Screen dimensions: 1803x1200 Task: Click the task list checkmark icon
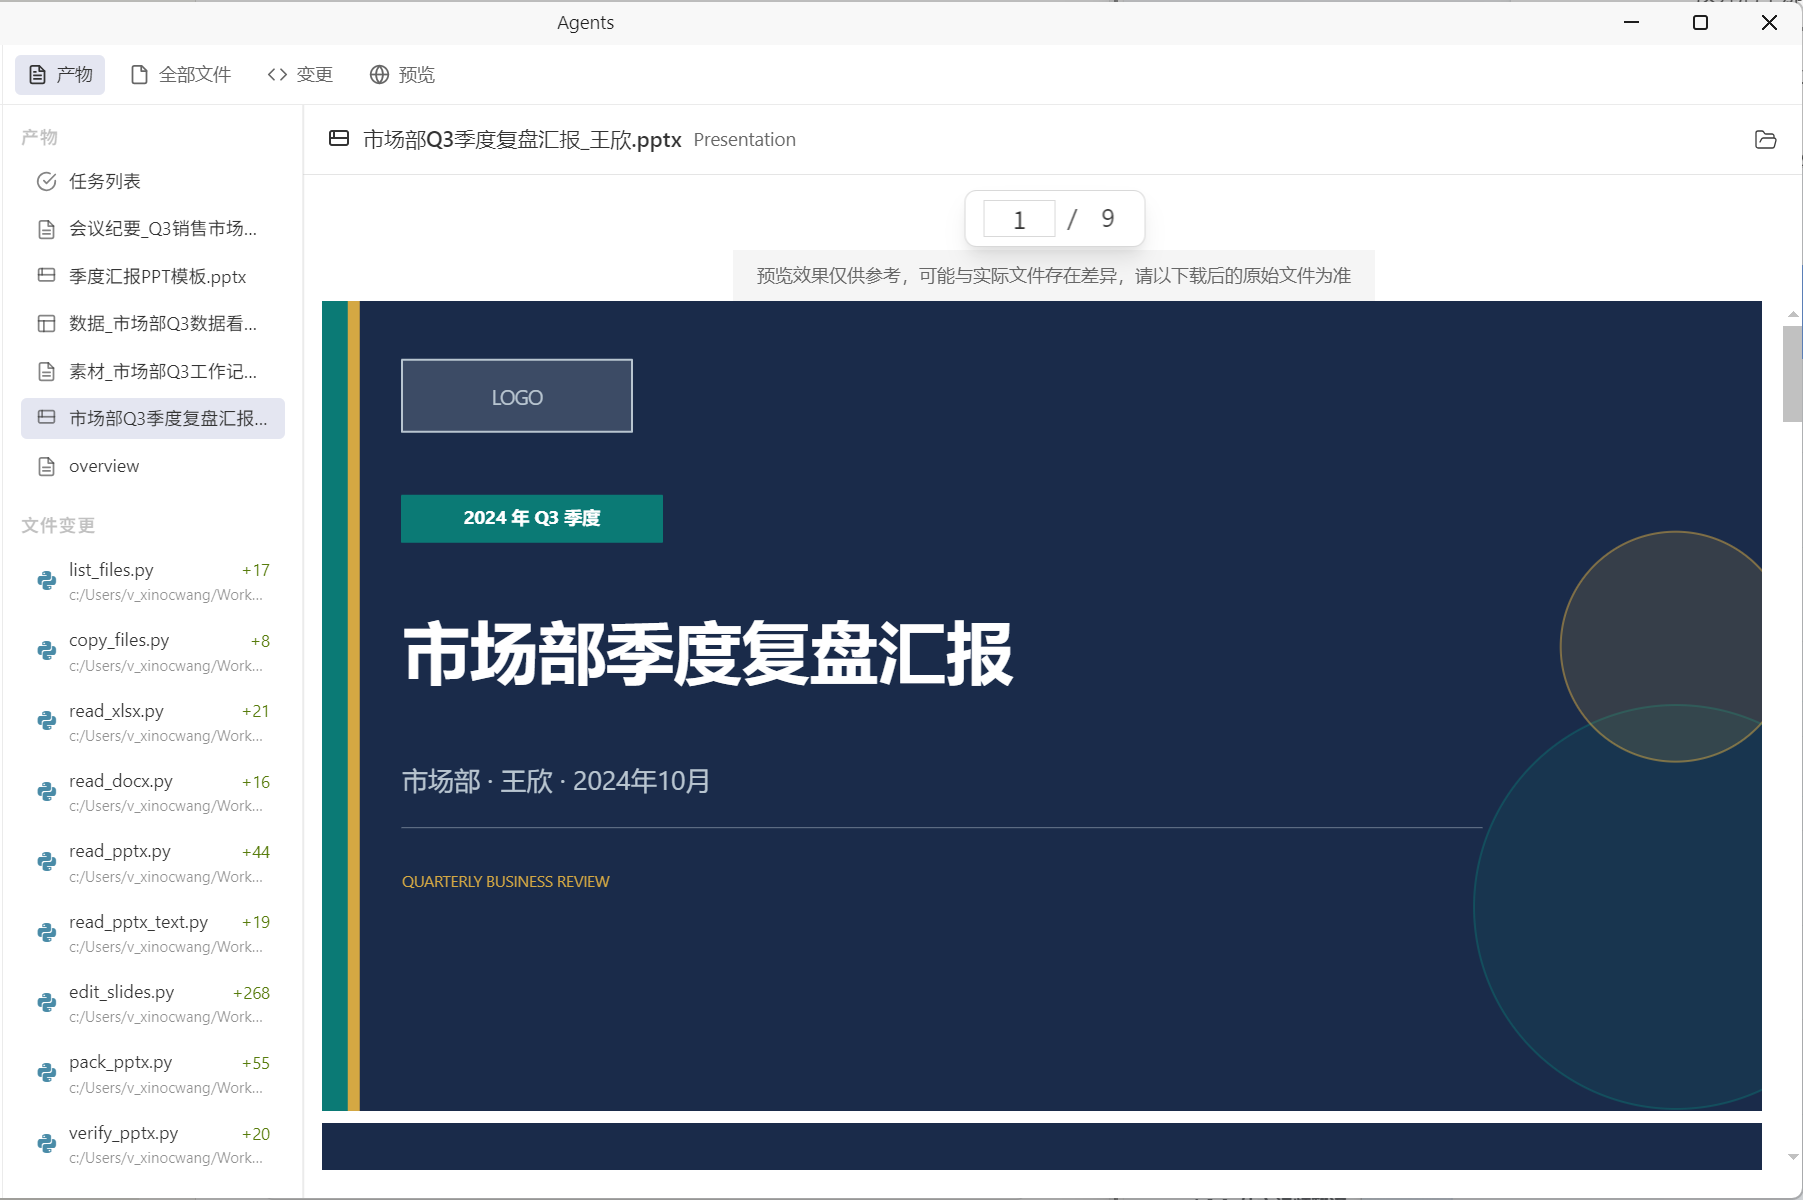point(46,181)
